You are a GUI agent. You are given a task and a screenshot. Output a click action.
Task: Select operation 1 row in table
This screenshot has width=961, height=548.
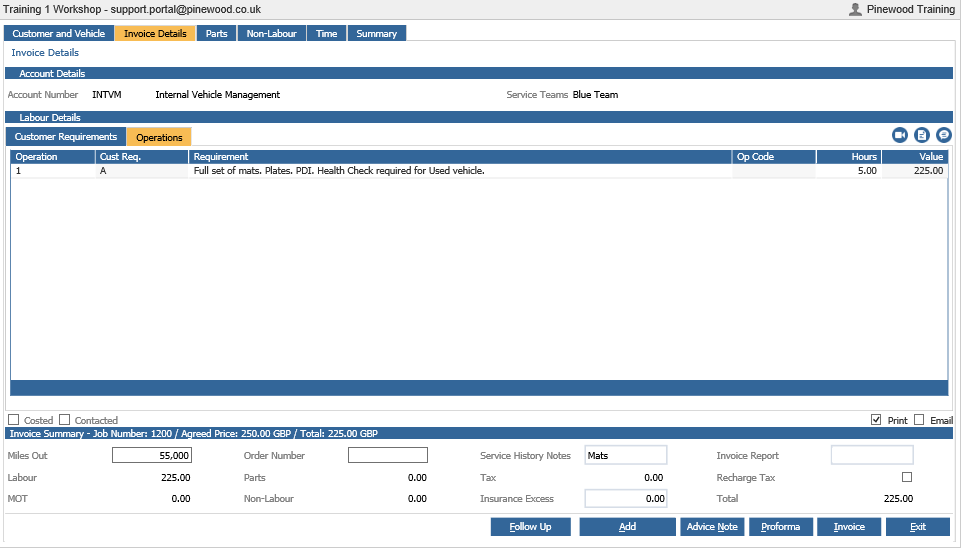pyautogui.click(x=479, y=171)
